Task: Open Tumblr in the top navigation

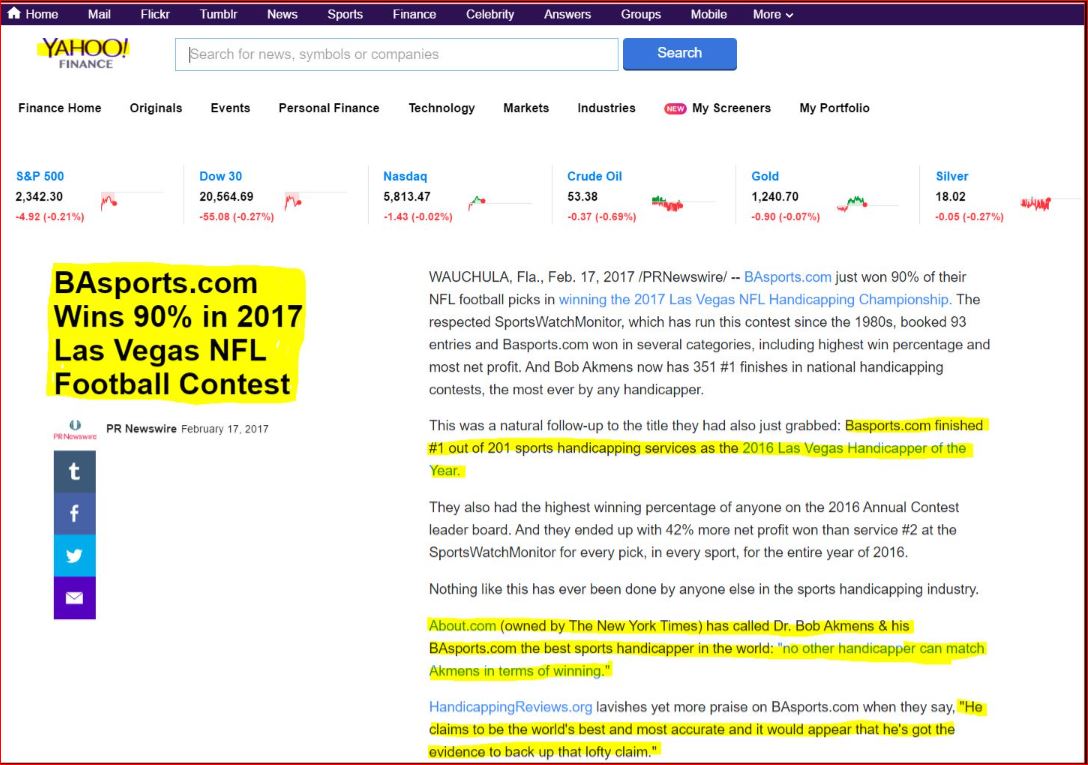Action: pyautogui.click(x=219, y=14)
